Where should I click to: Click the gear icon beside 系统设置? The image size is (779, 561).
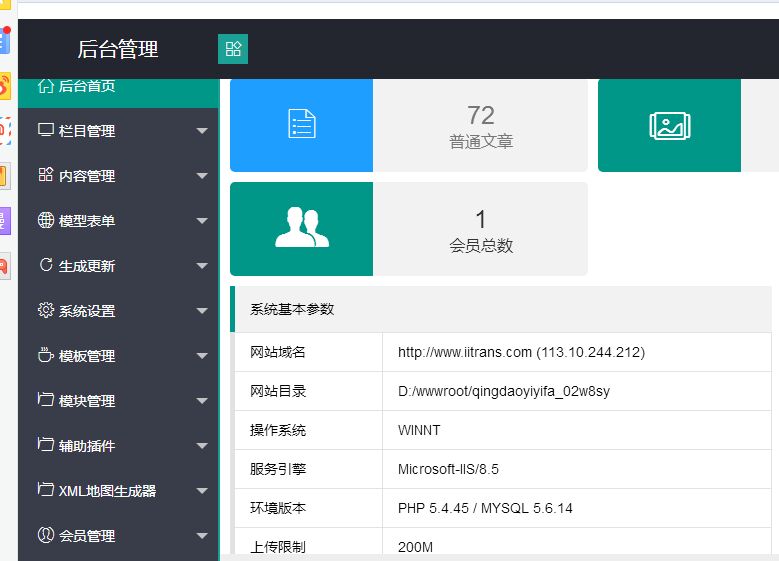pos(46,310)
